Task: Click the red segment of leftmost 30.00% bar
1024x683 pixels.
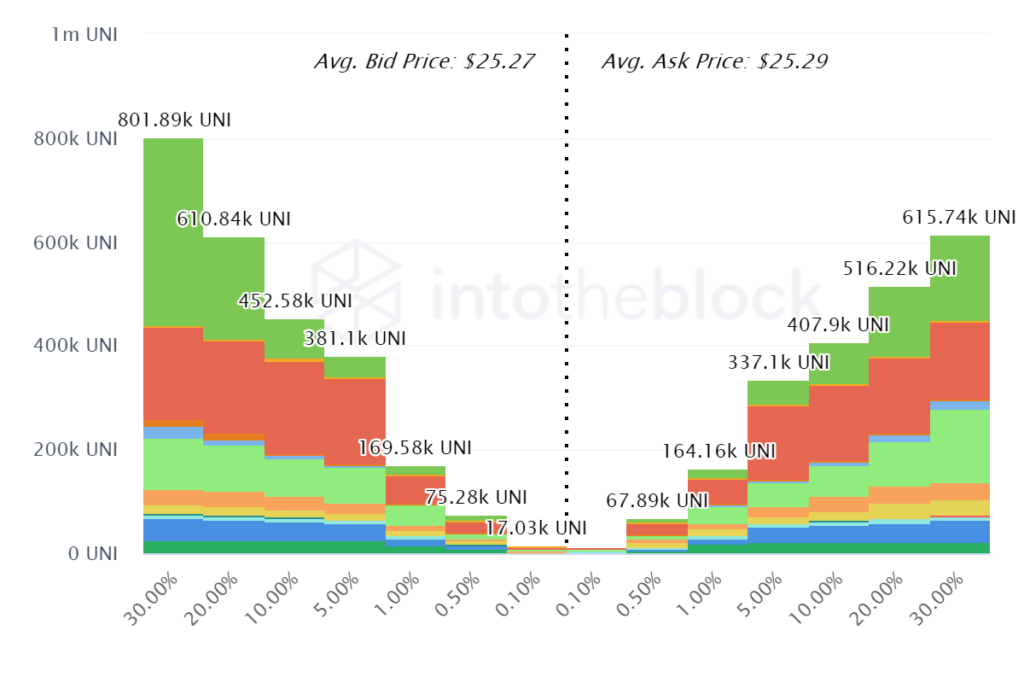Action: click(x=173, y=373)
